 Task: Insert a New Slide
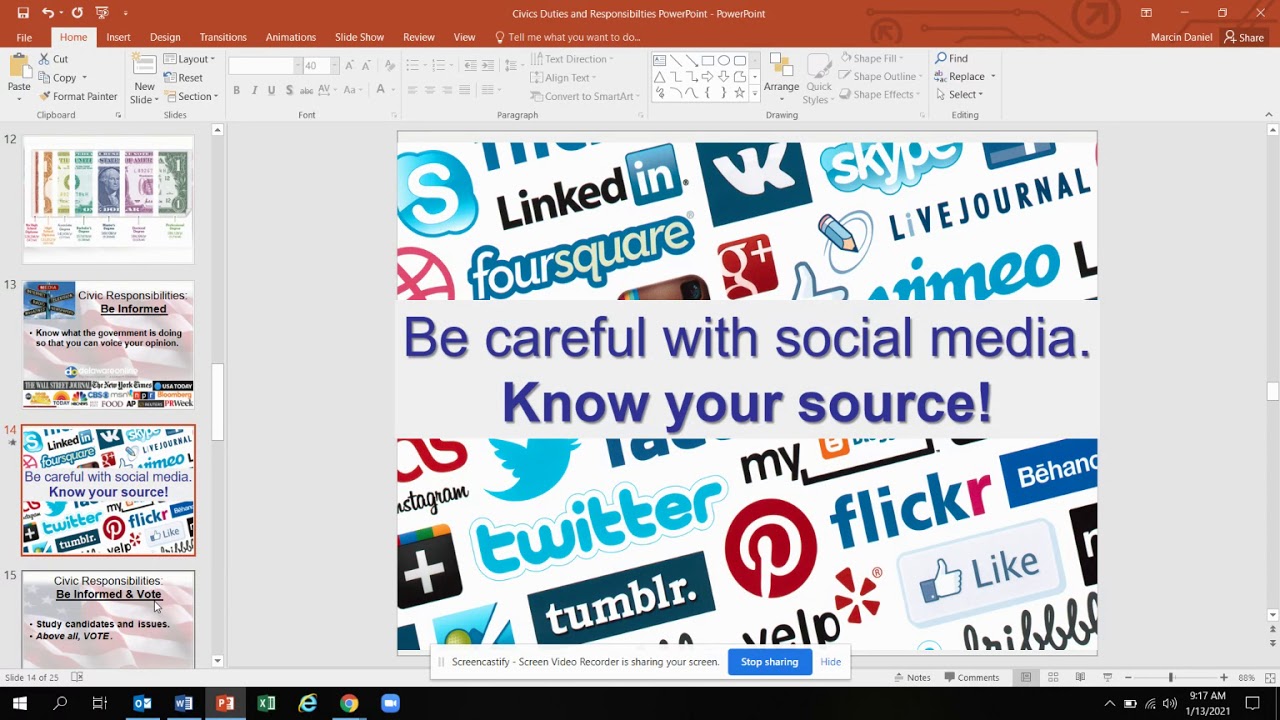144,78
